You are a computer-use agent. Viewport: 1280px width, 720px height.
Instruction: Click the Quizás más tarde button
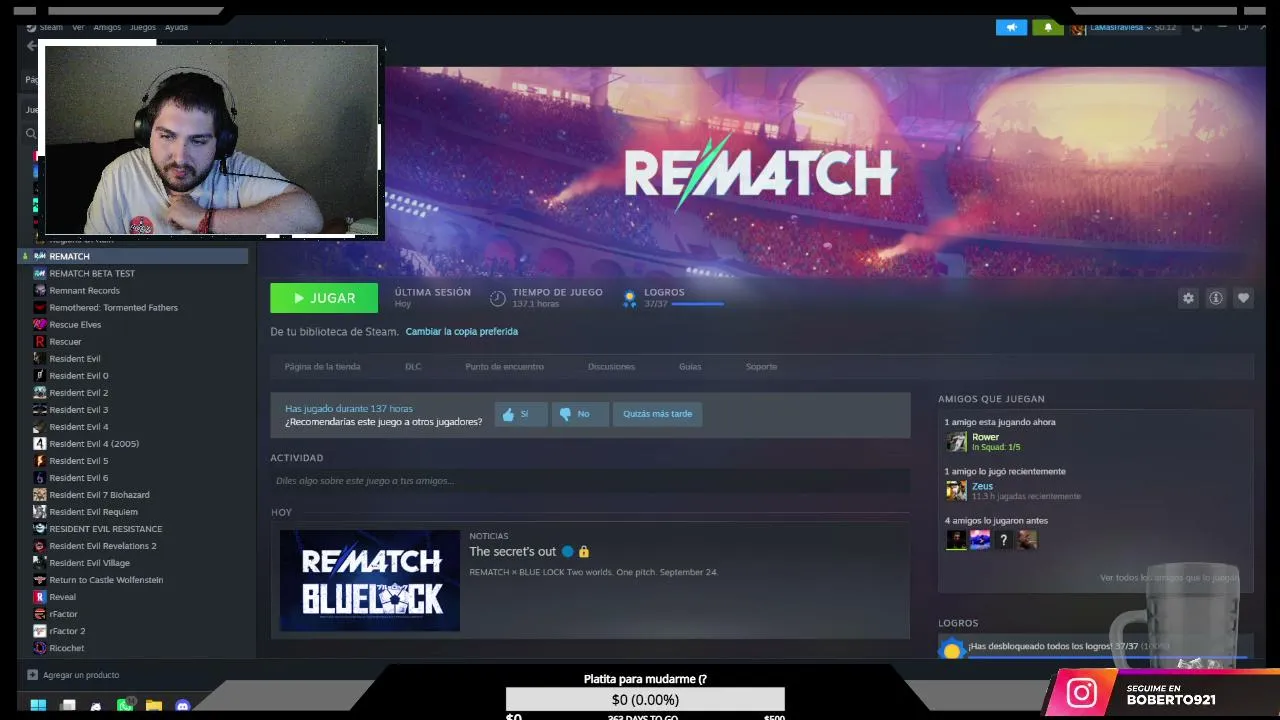[x=657, y=414]
